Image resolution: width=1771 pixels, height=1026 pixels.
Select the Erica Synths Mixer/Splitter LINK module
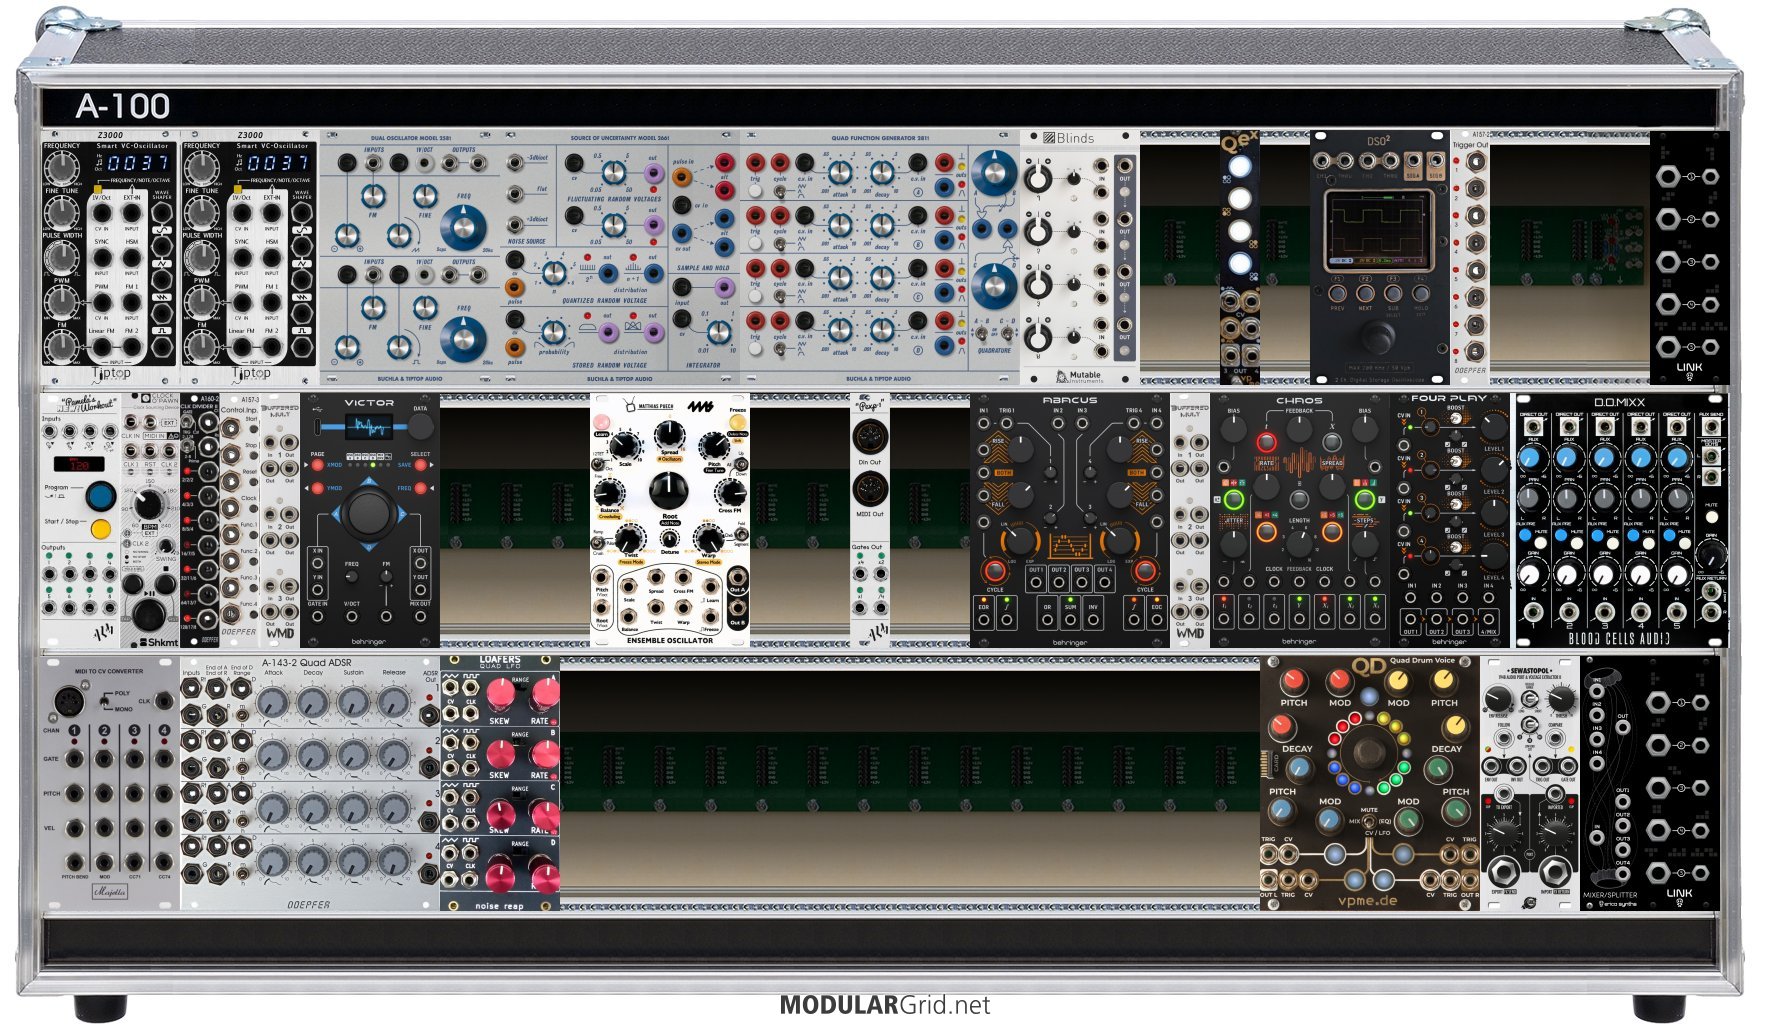coord(1650,783)
